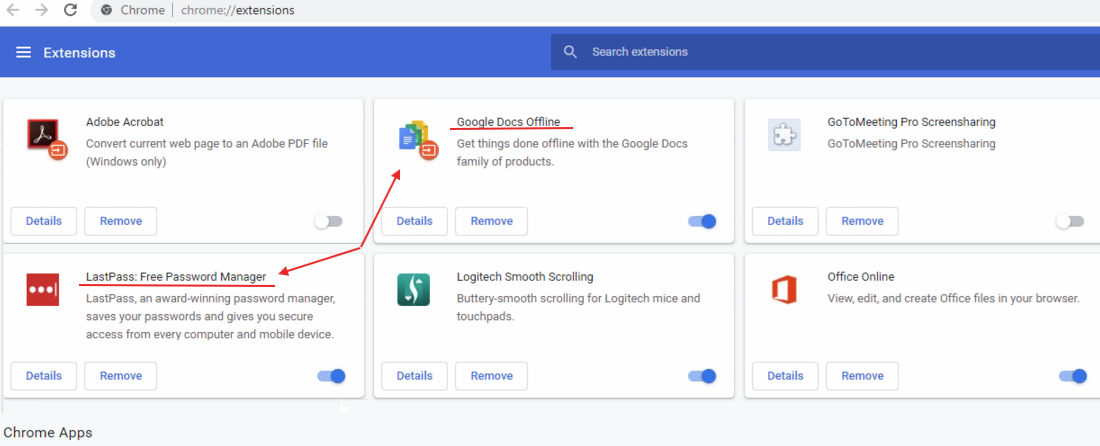Screen dimensions: 1100x446
Task: Remove the Office Online extension
Action: point(862,376)
